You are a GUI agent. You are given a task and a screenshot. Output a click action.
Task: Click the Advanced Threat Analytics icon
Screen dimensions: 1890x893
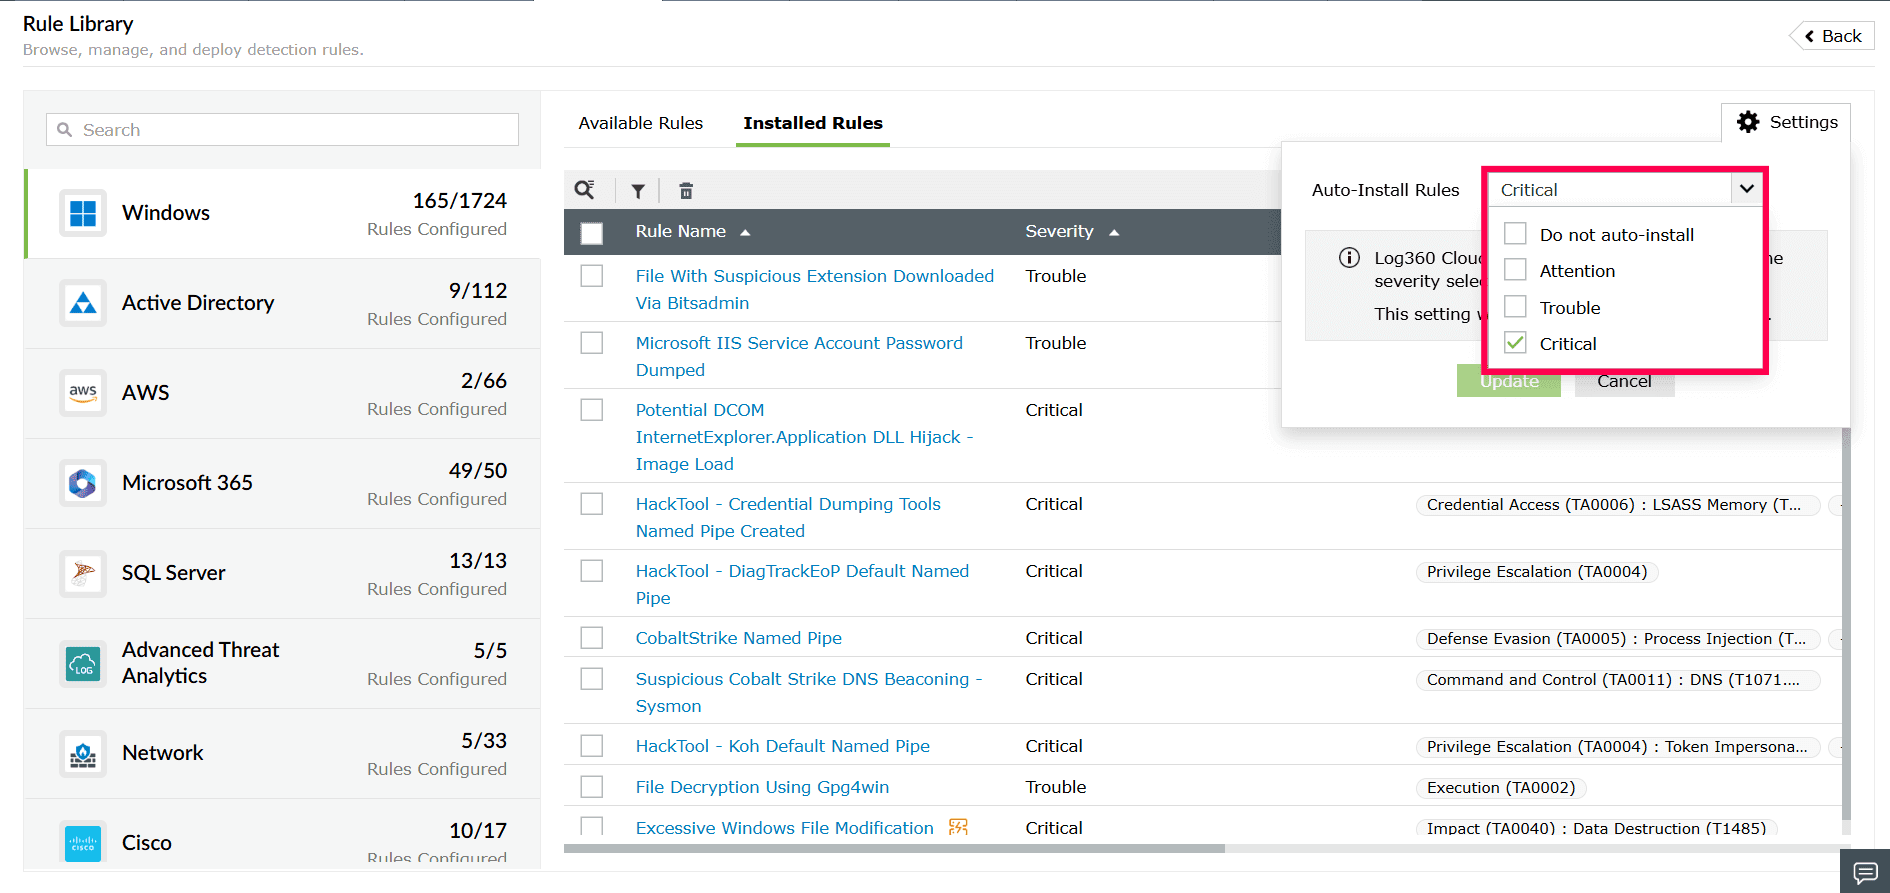coord(83,663)
